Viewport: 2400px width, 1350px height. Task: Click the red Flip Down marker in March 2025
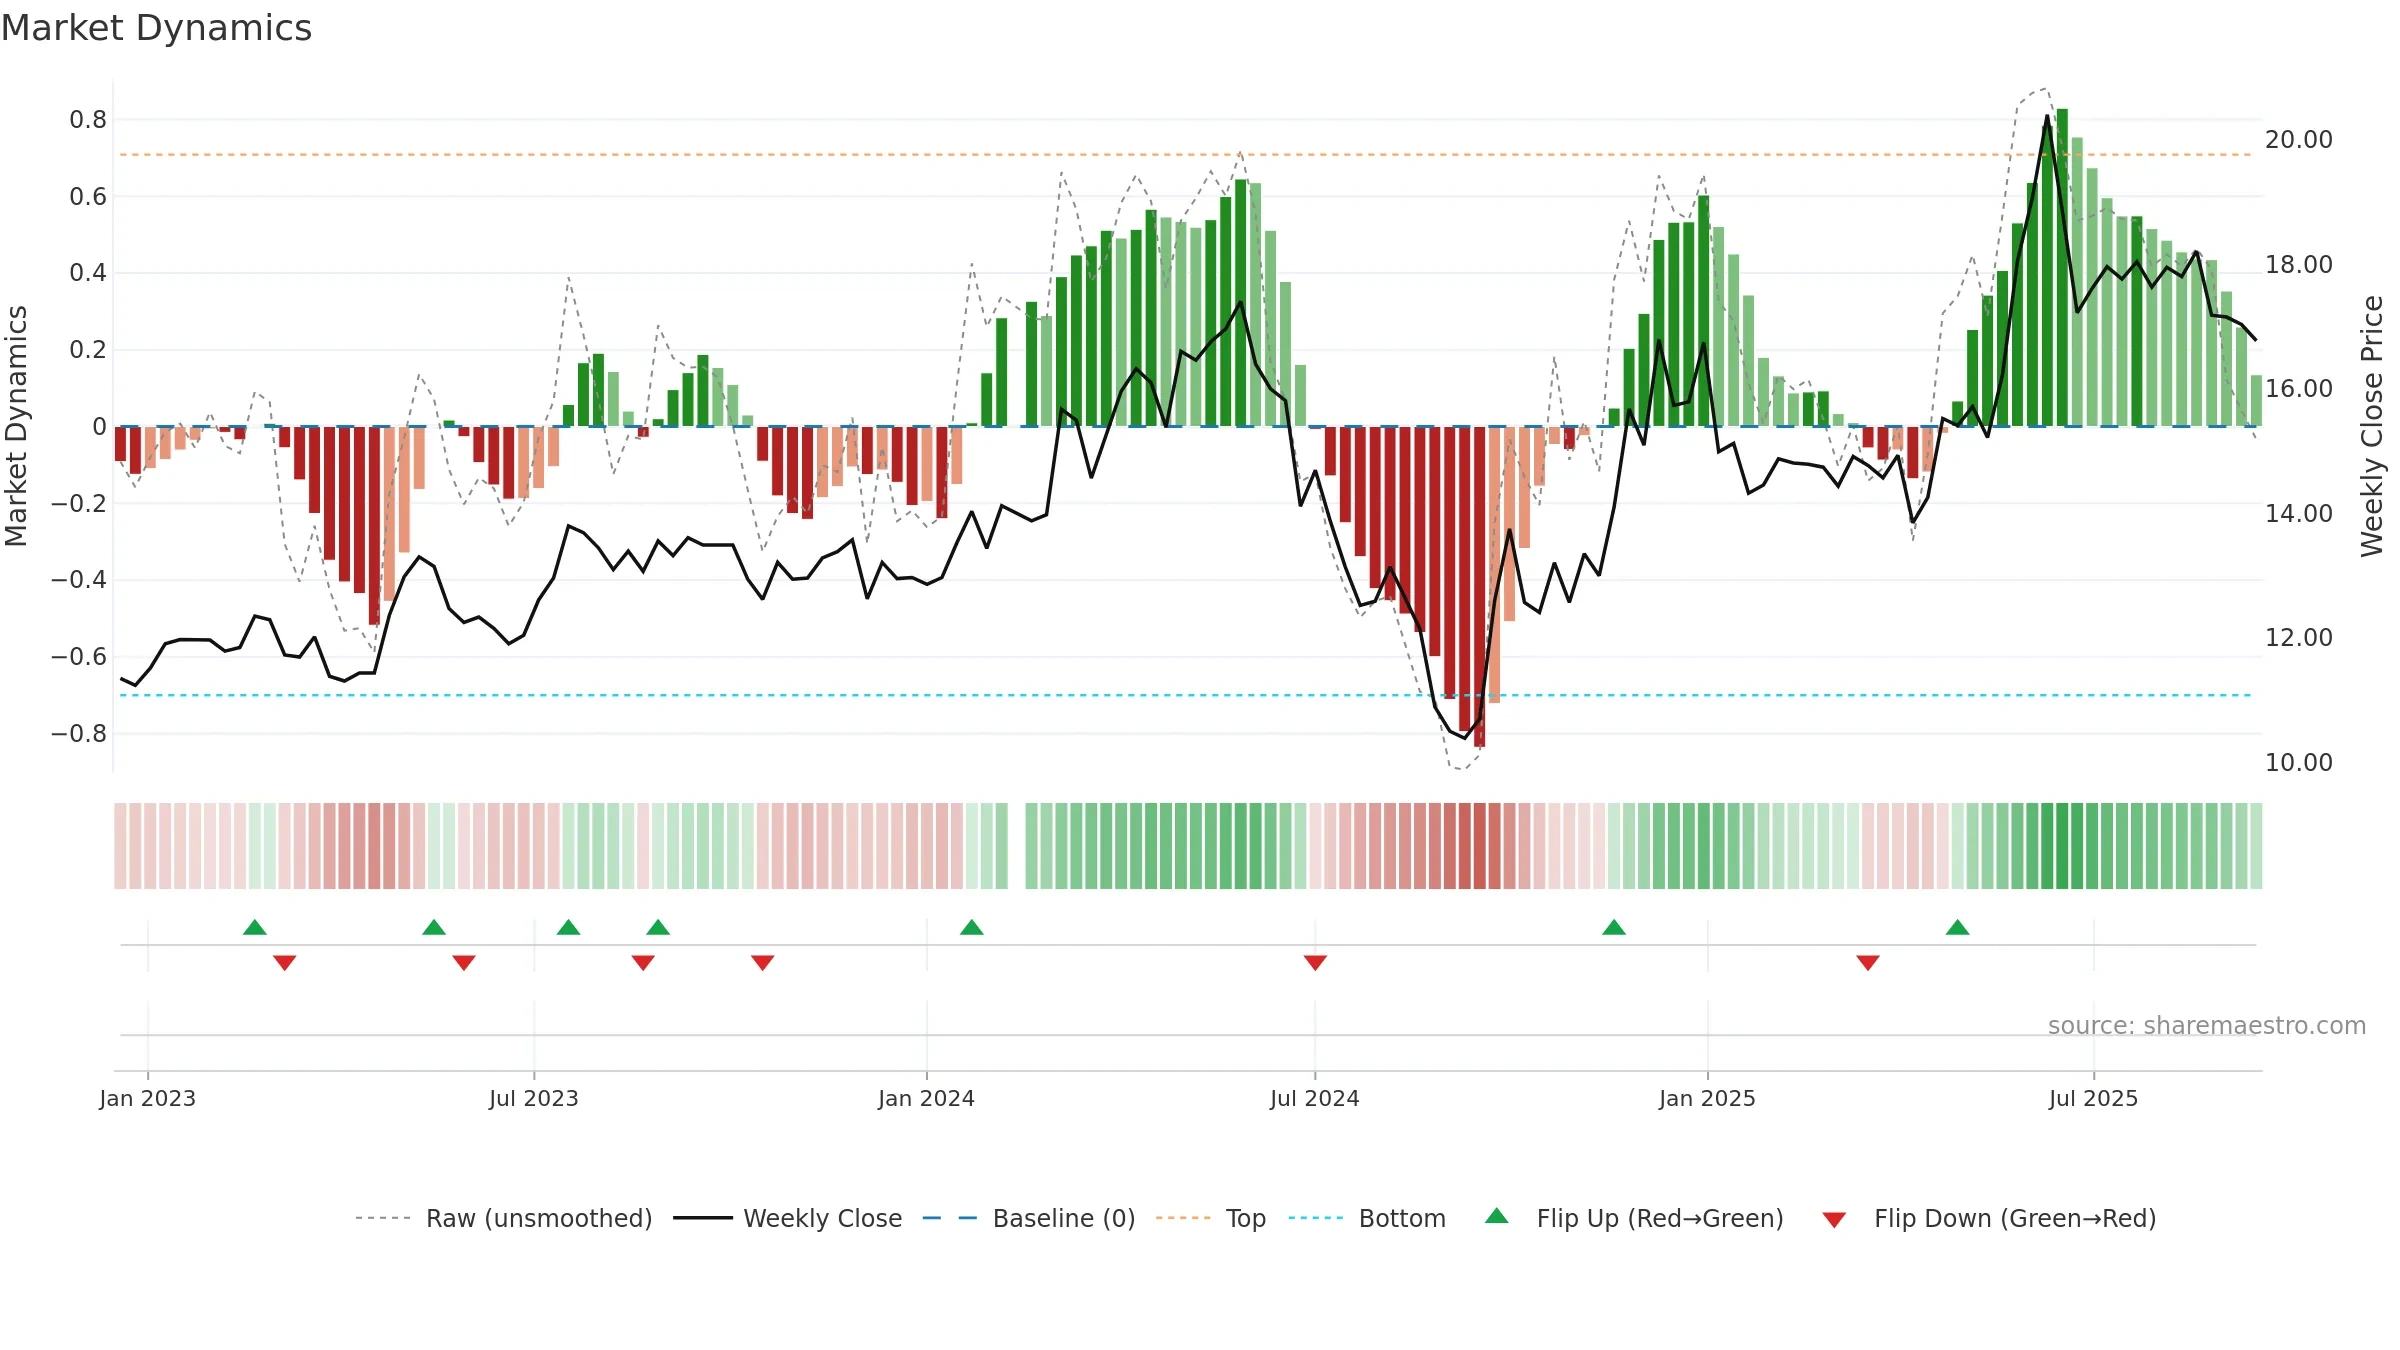(1868, 963)
